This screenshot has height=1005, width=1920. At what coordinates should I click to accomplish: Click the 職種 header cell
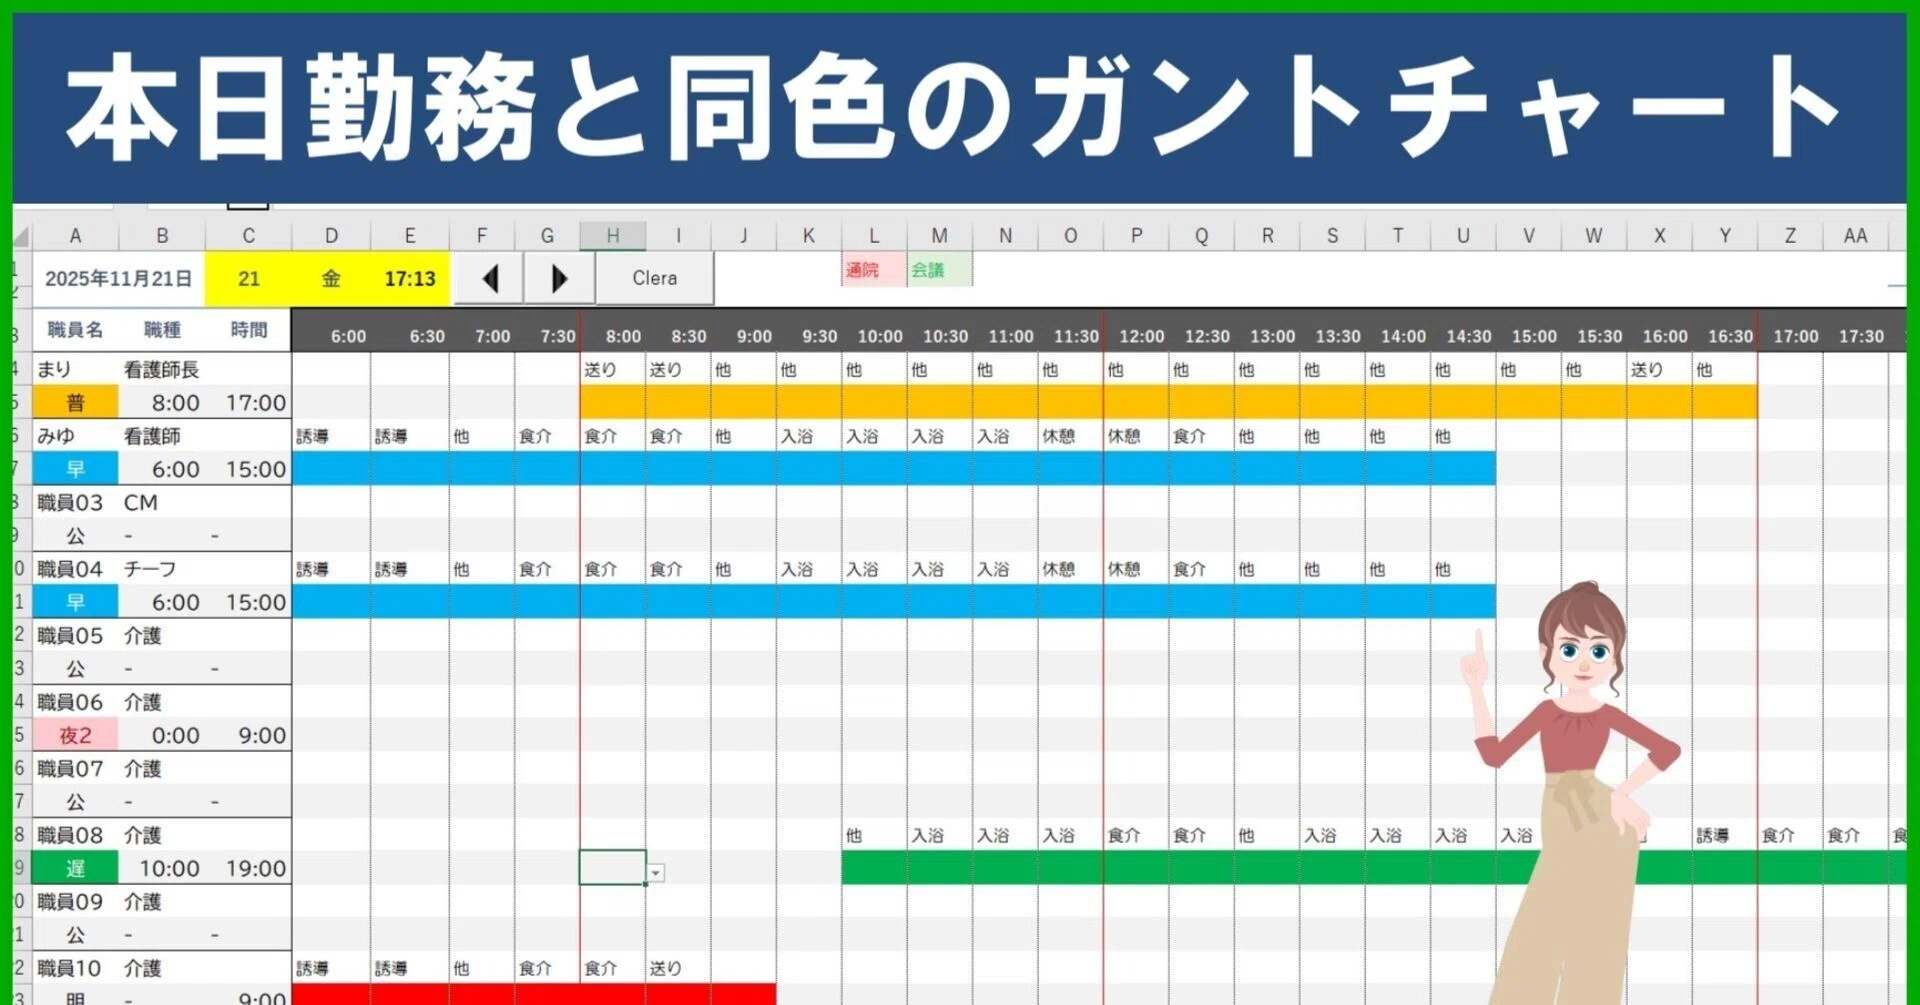pyautogui.click(x=162, y=330)
